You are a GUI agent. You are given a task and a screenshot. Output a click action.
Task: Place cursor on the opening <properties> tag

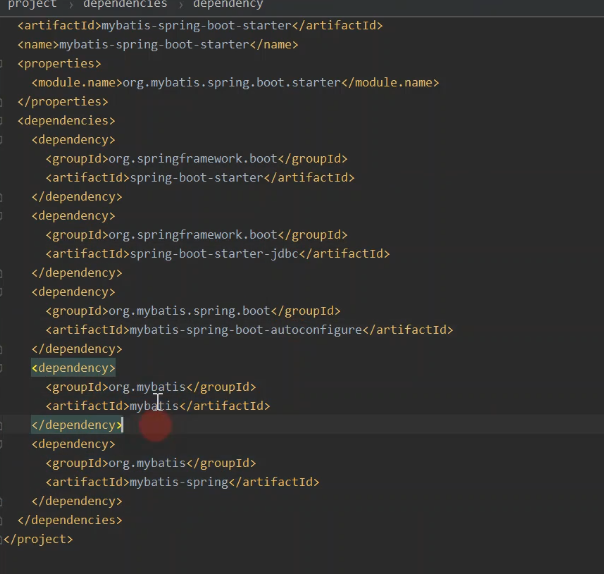click(59, 64)
